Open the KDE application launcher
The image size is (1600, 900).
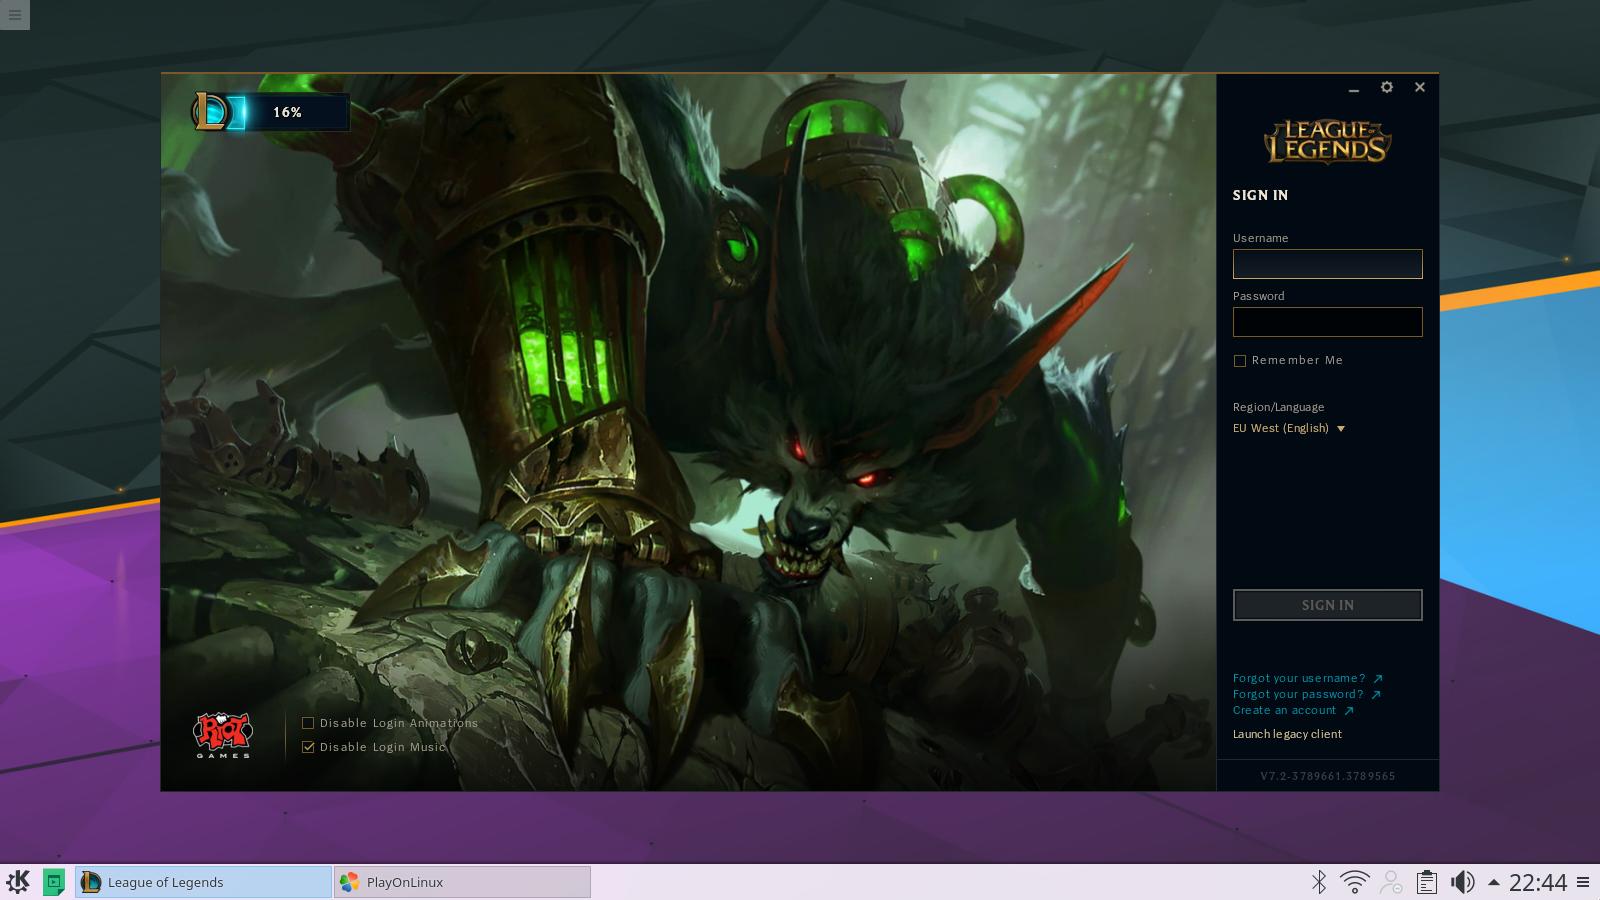point(18,882)
